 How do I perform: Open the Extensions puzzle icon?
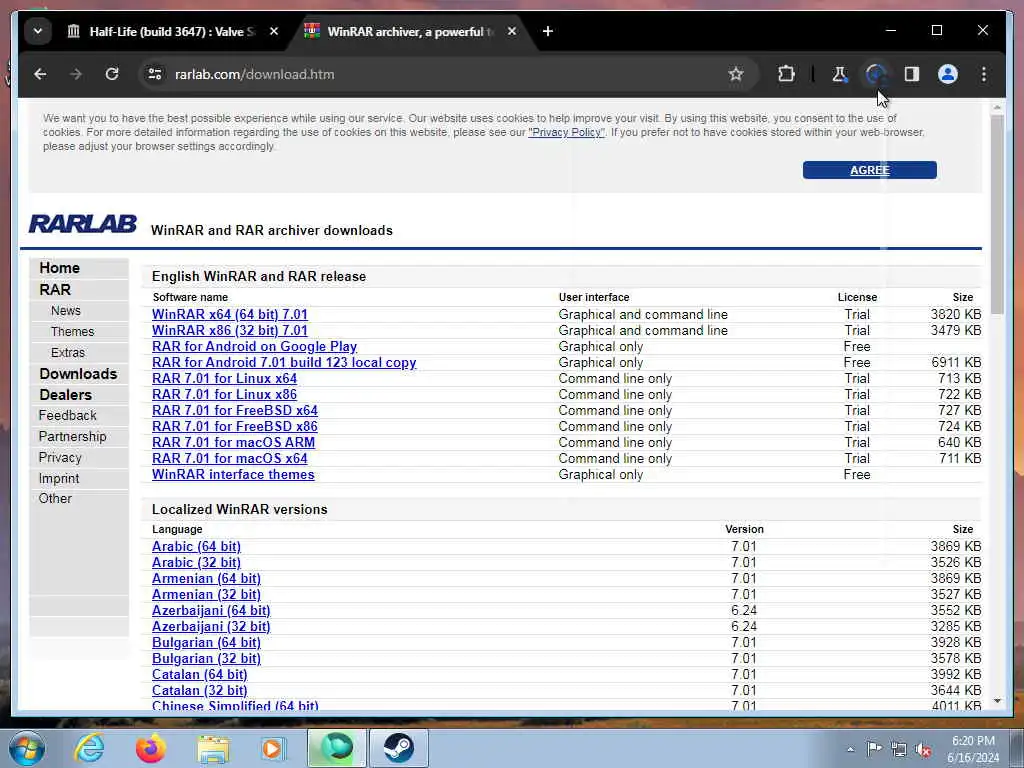(x=786, y=74)
